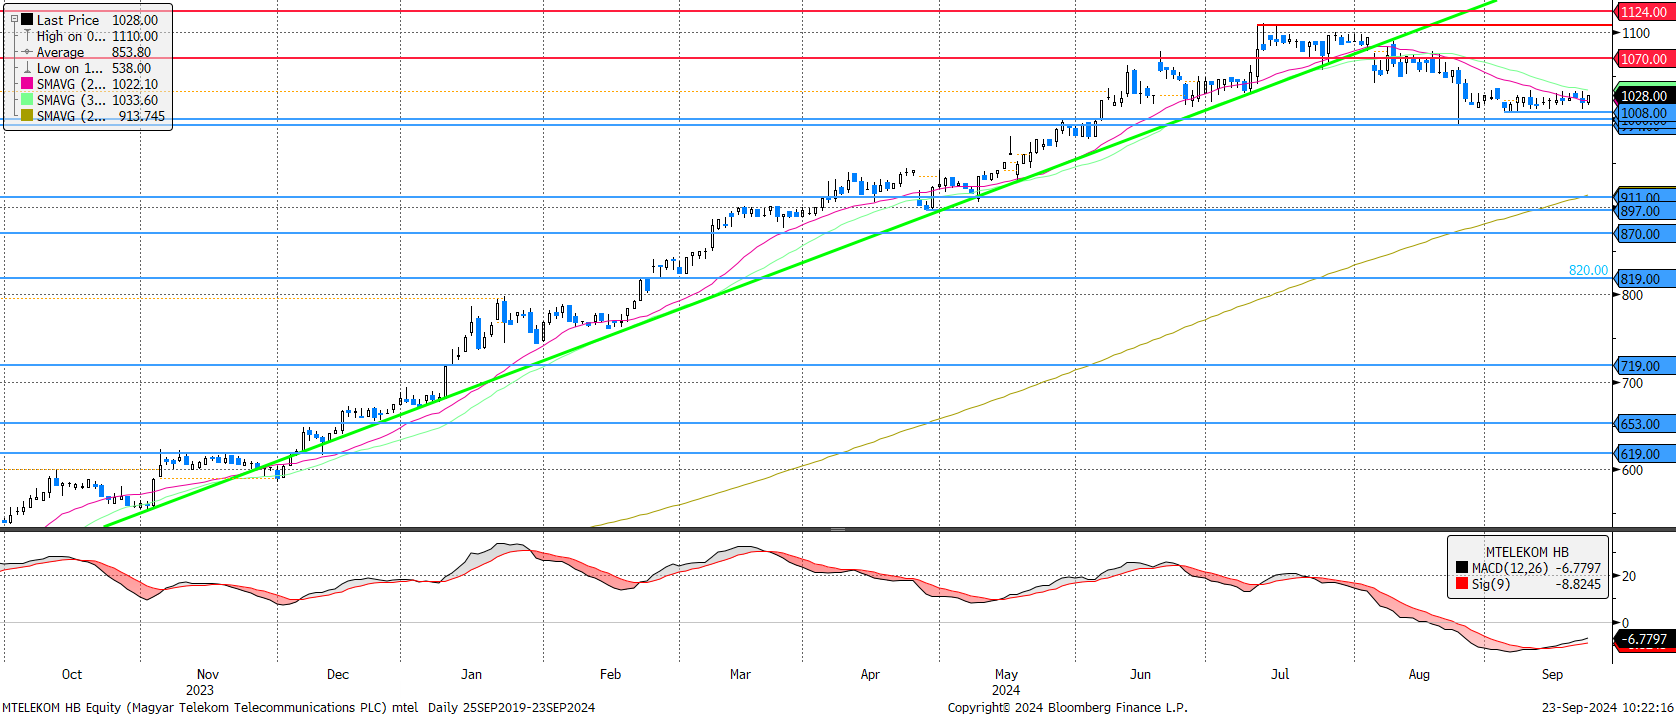Click the MTELEKOM HB title in MACD legend
This screenshot has width=1676, height=716.
coord(1527,552)
